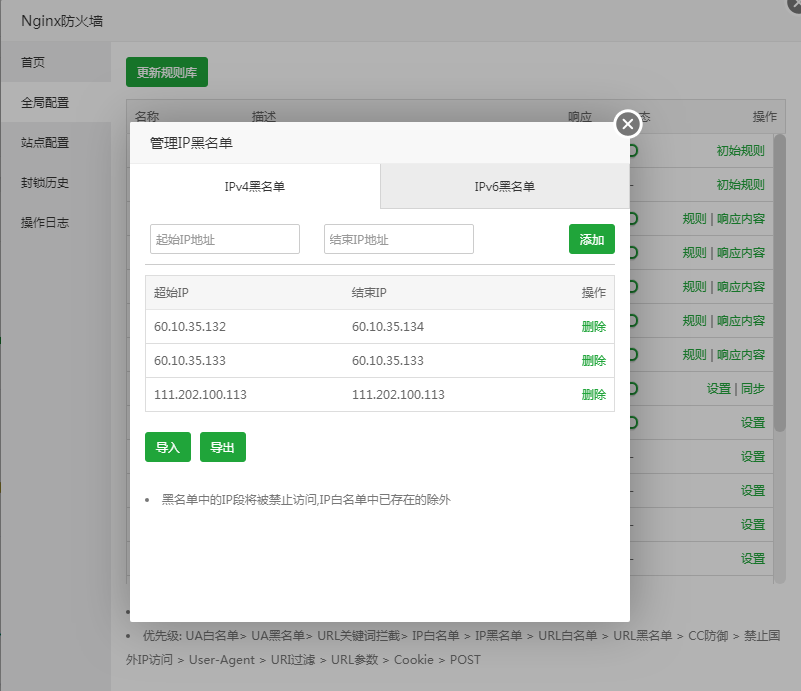
Task: Focus the 结束IP地址 input field
Action: 398,239
